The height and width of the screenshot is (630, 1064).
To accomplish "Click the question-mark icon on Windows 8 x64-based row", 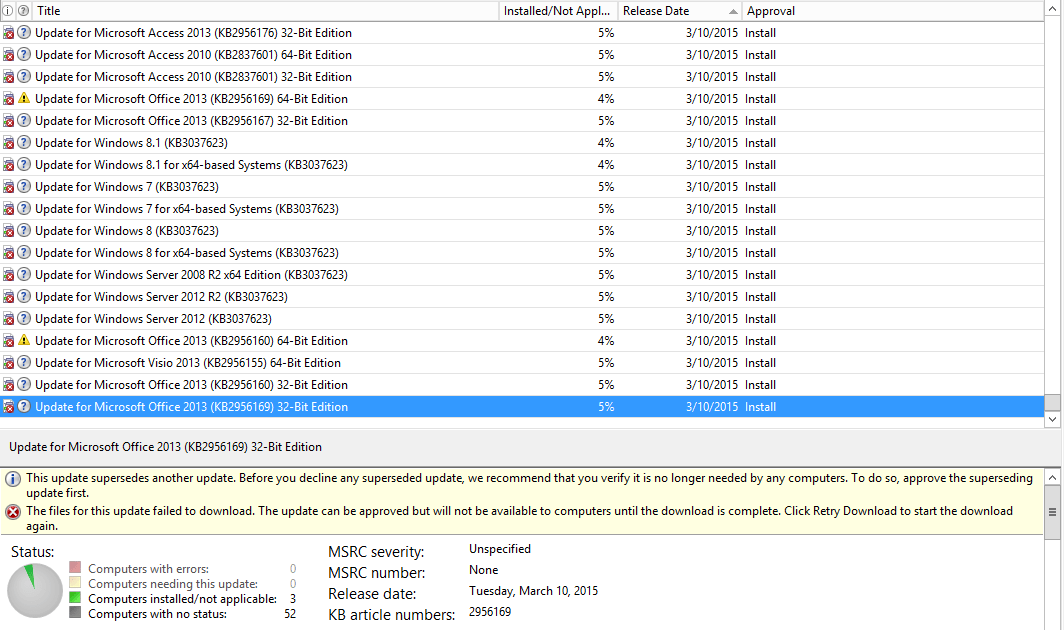I will point(24,253).
